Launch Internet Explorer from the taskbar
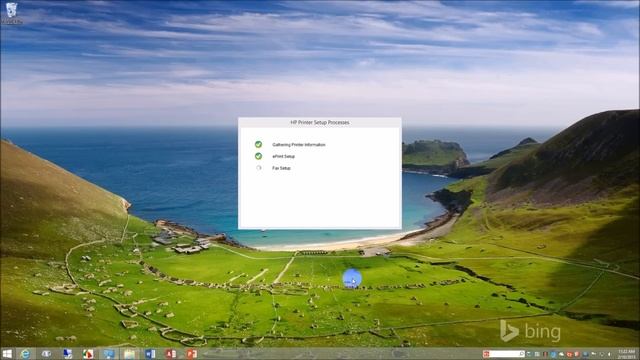This screenshot has width=640, height=360. click(25, 354)
